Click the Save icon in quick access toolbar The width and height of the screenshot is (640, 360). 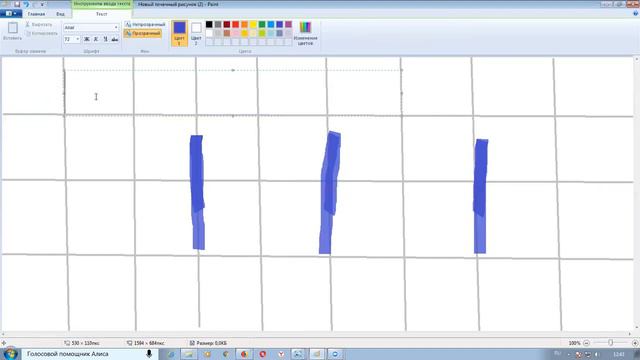(x=17, y=4)
